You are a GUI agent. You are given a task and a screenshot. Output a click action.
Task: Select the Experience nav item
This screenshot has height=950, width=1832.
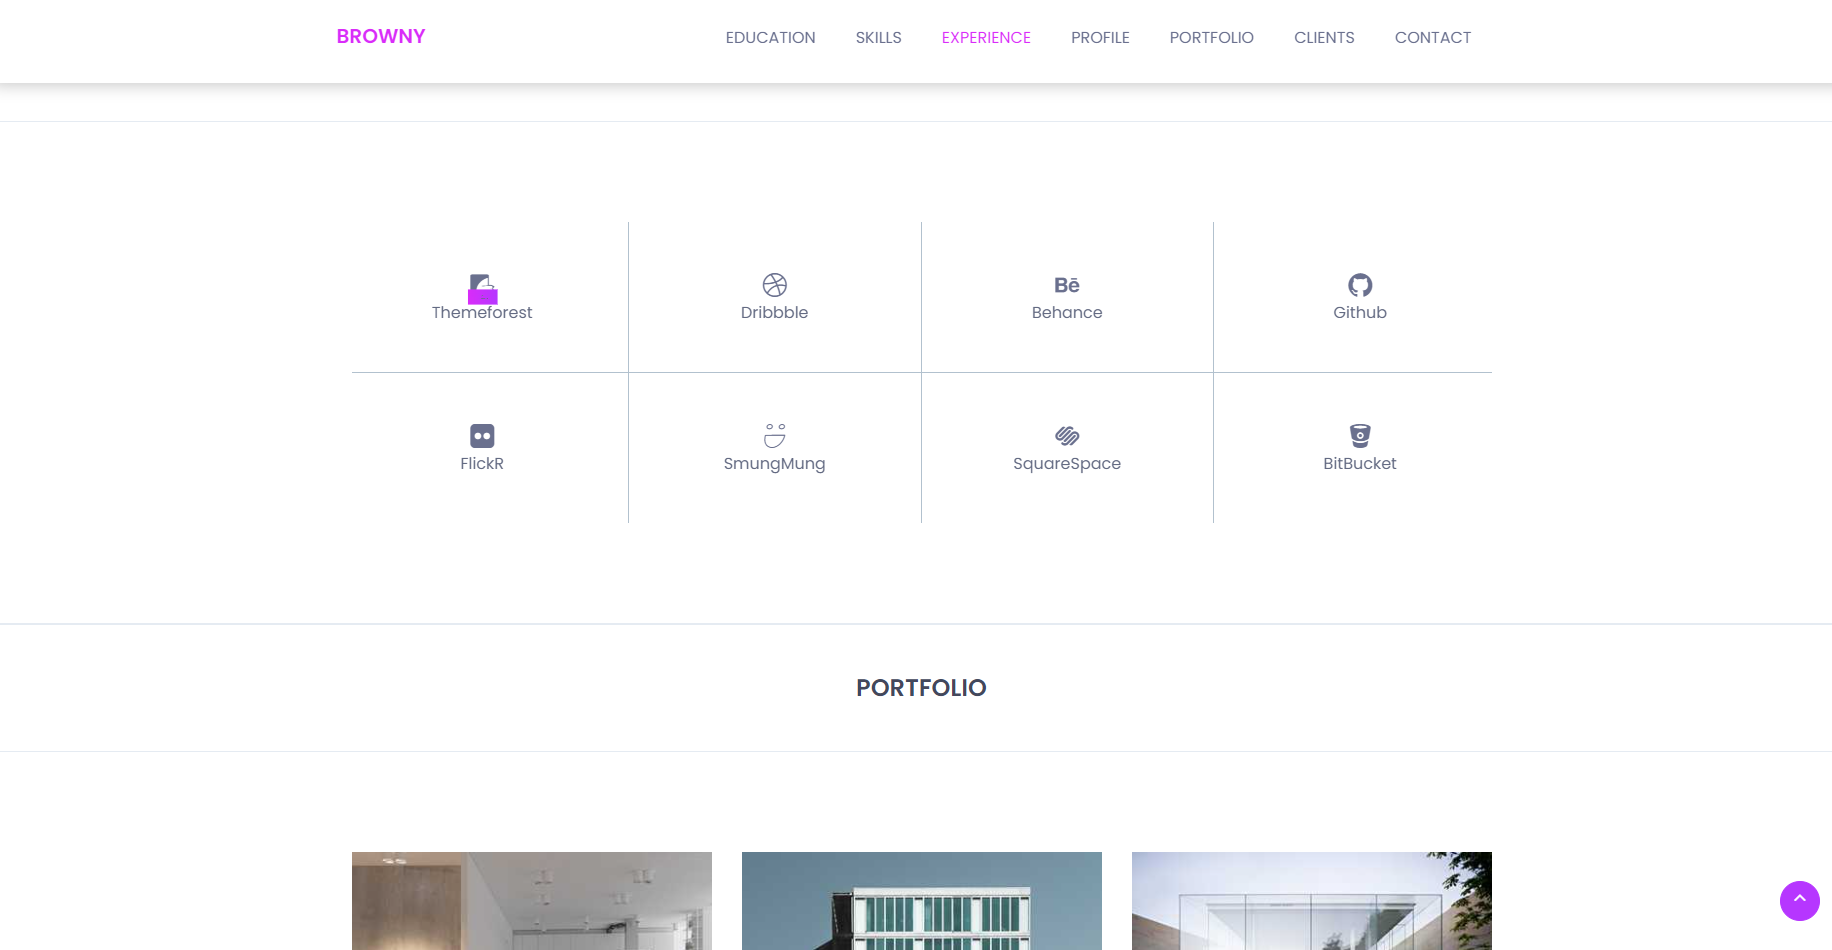986,38
